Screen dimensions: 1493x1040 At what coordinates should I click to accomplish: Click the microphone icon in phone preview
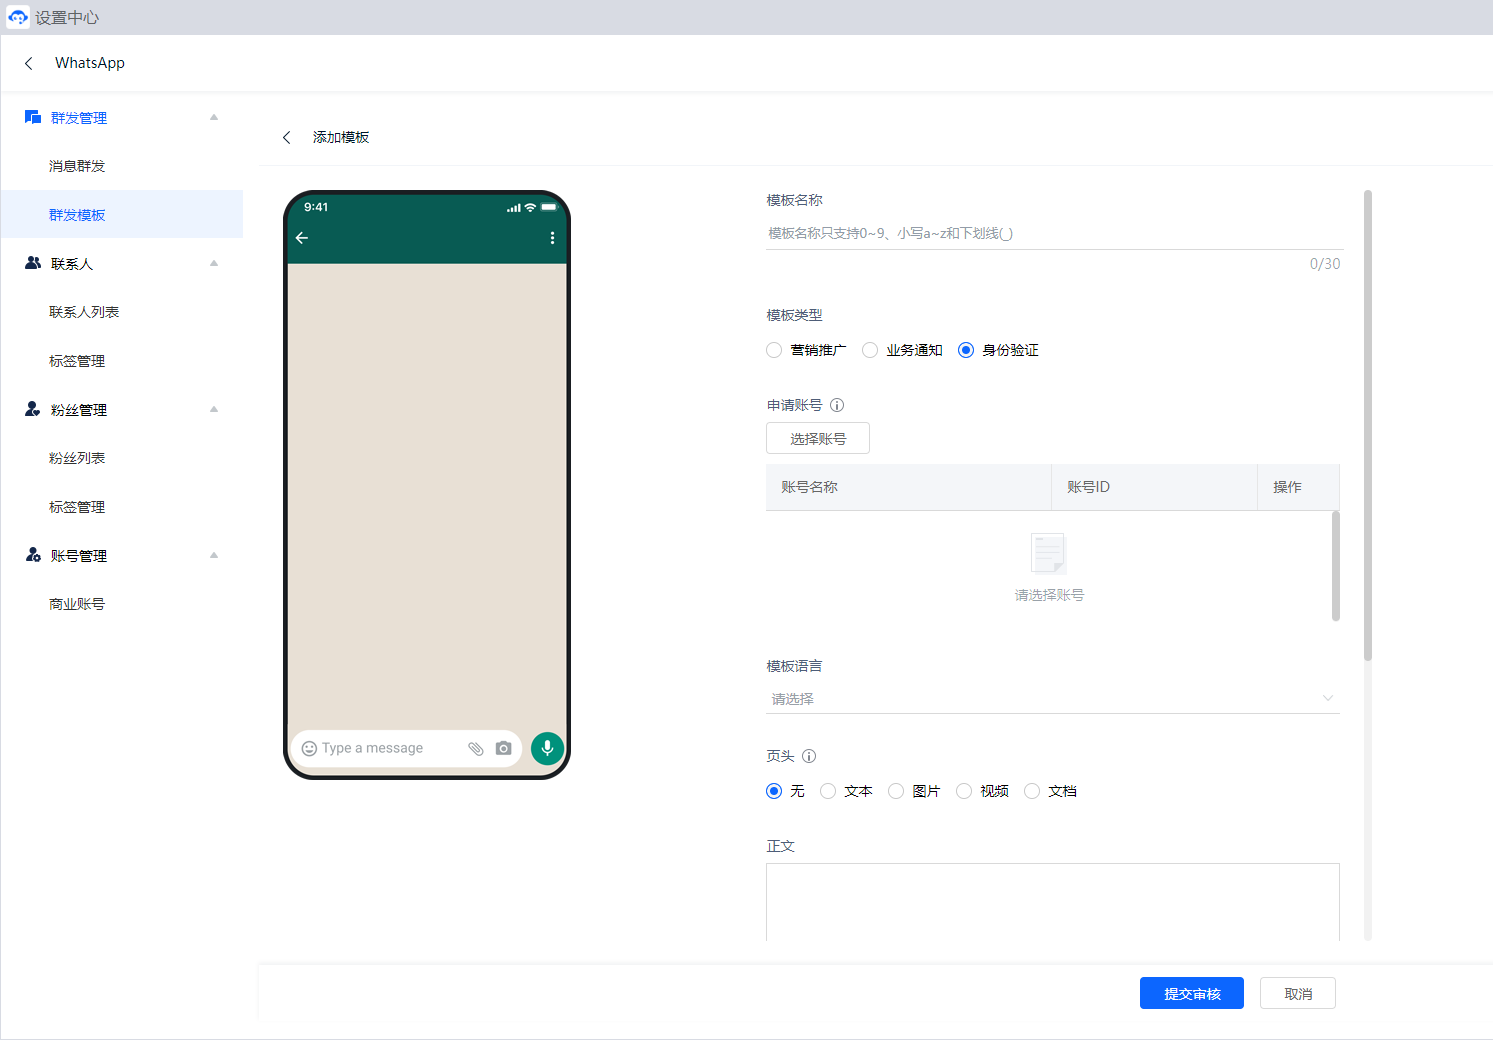(x=547, y=748)
